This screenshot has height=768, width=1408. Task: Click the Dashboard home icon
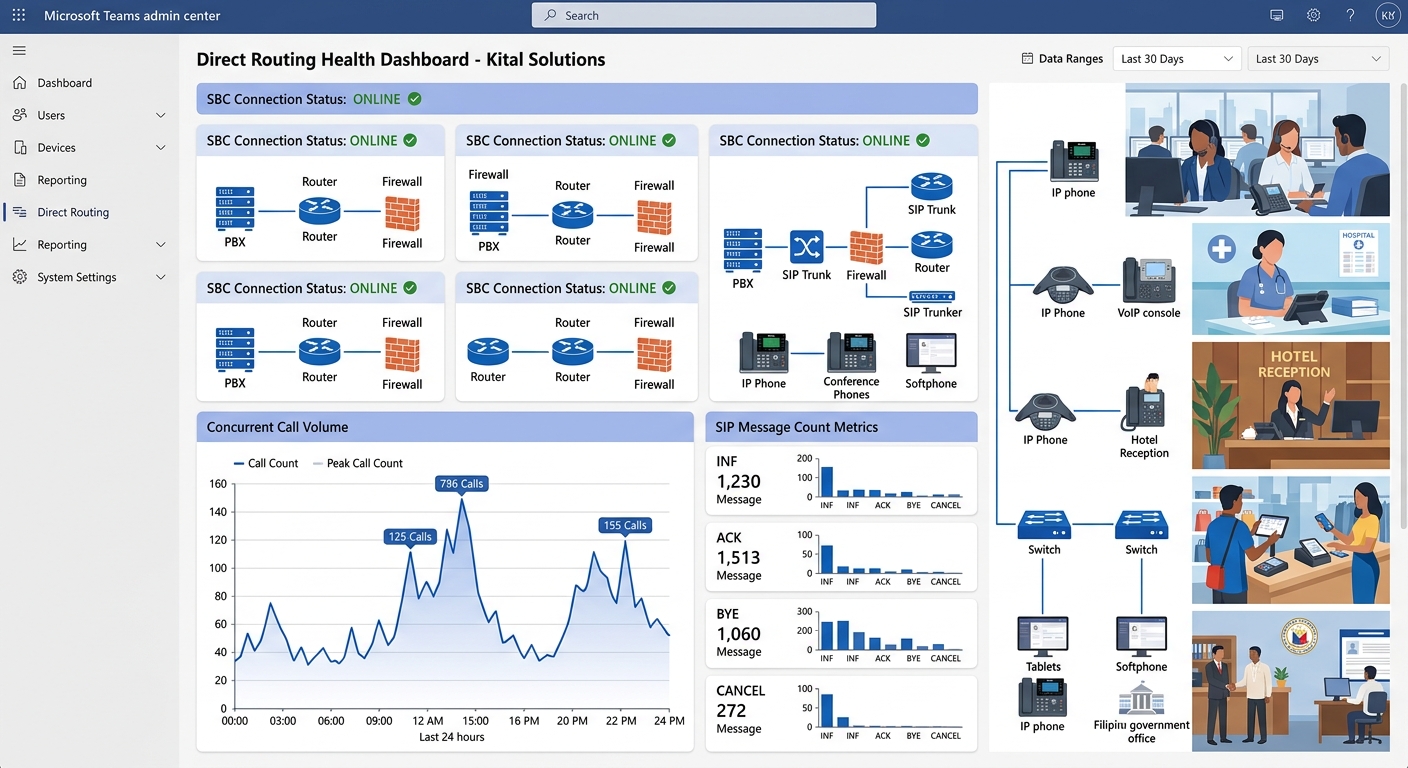point(19,83)
